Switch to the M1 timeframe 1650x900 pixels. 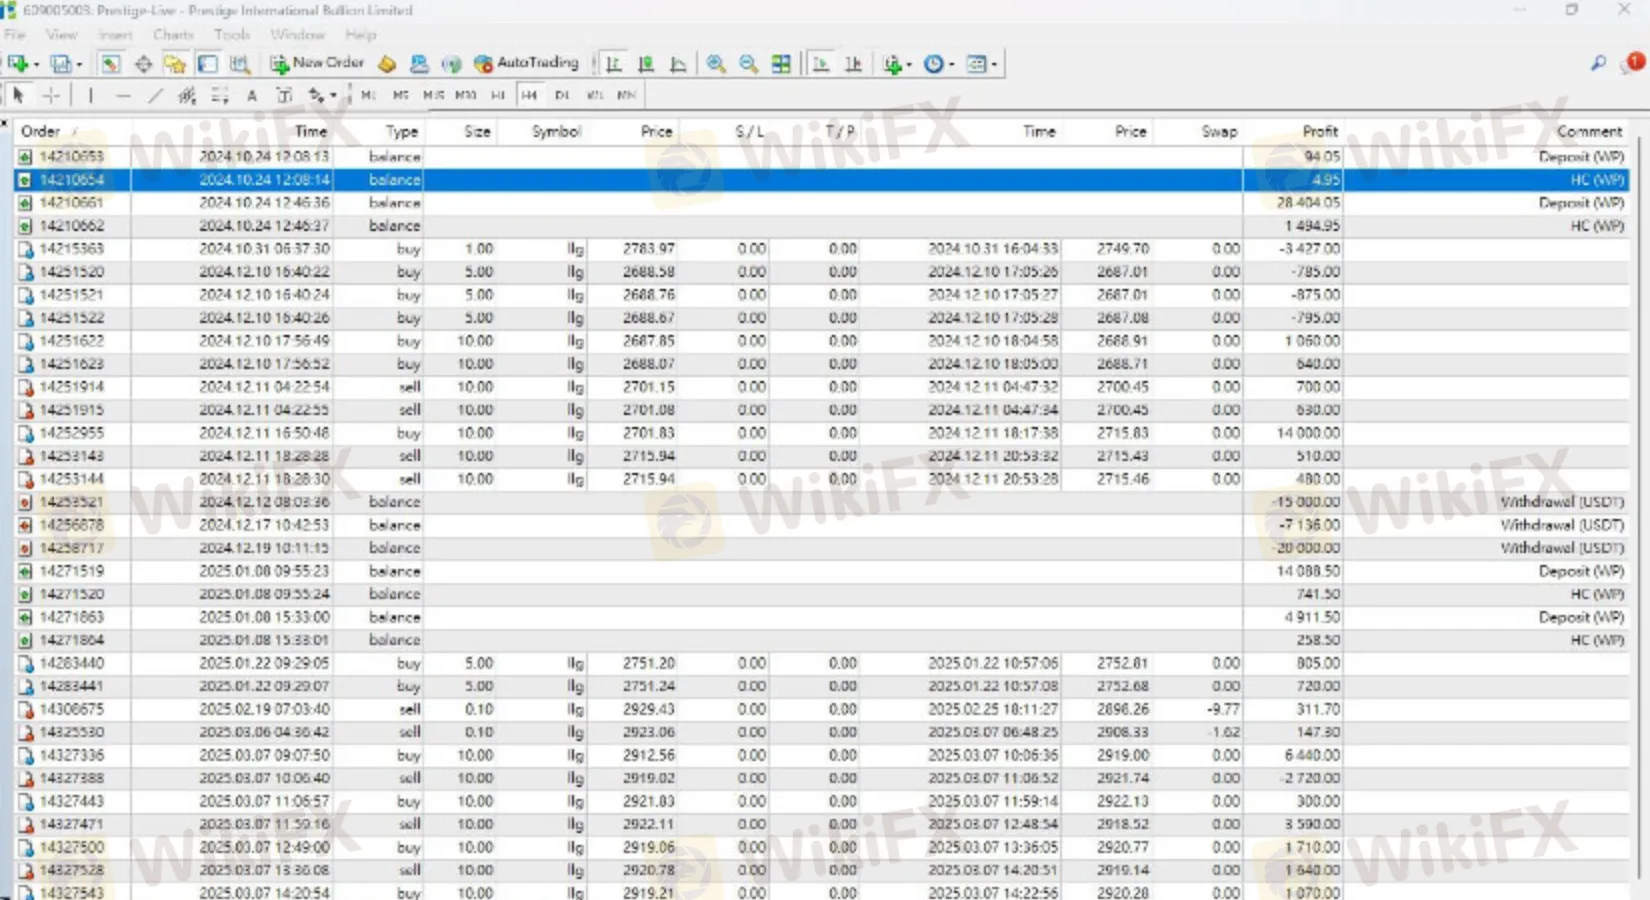[368, 95]
